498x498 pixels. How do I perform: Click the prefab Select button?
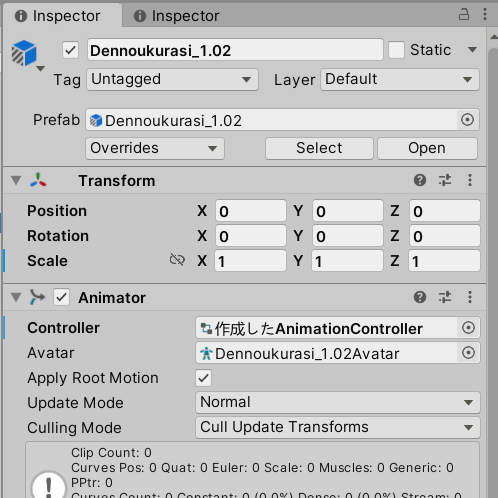point(319,148)
